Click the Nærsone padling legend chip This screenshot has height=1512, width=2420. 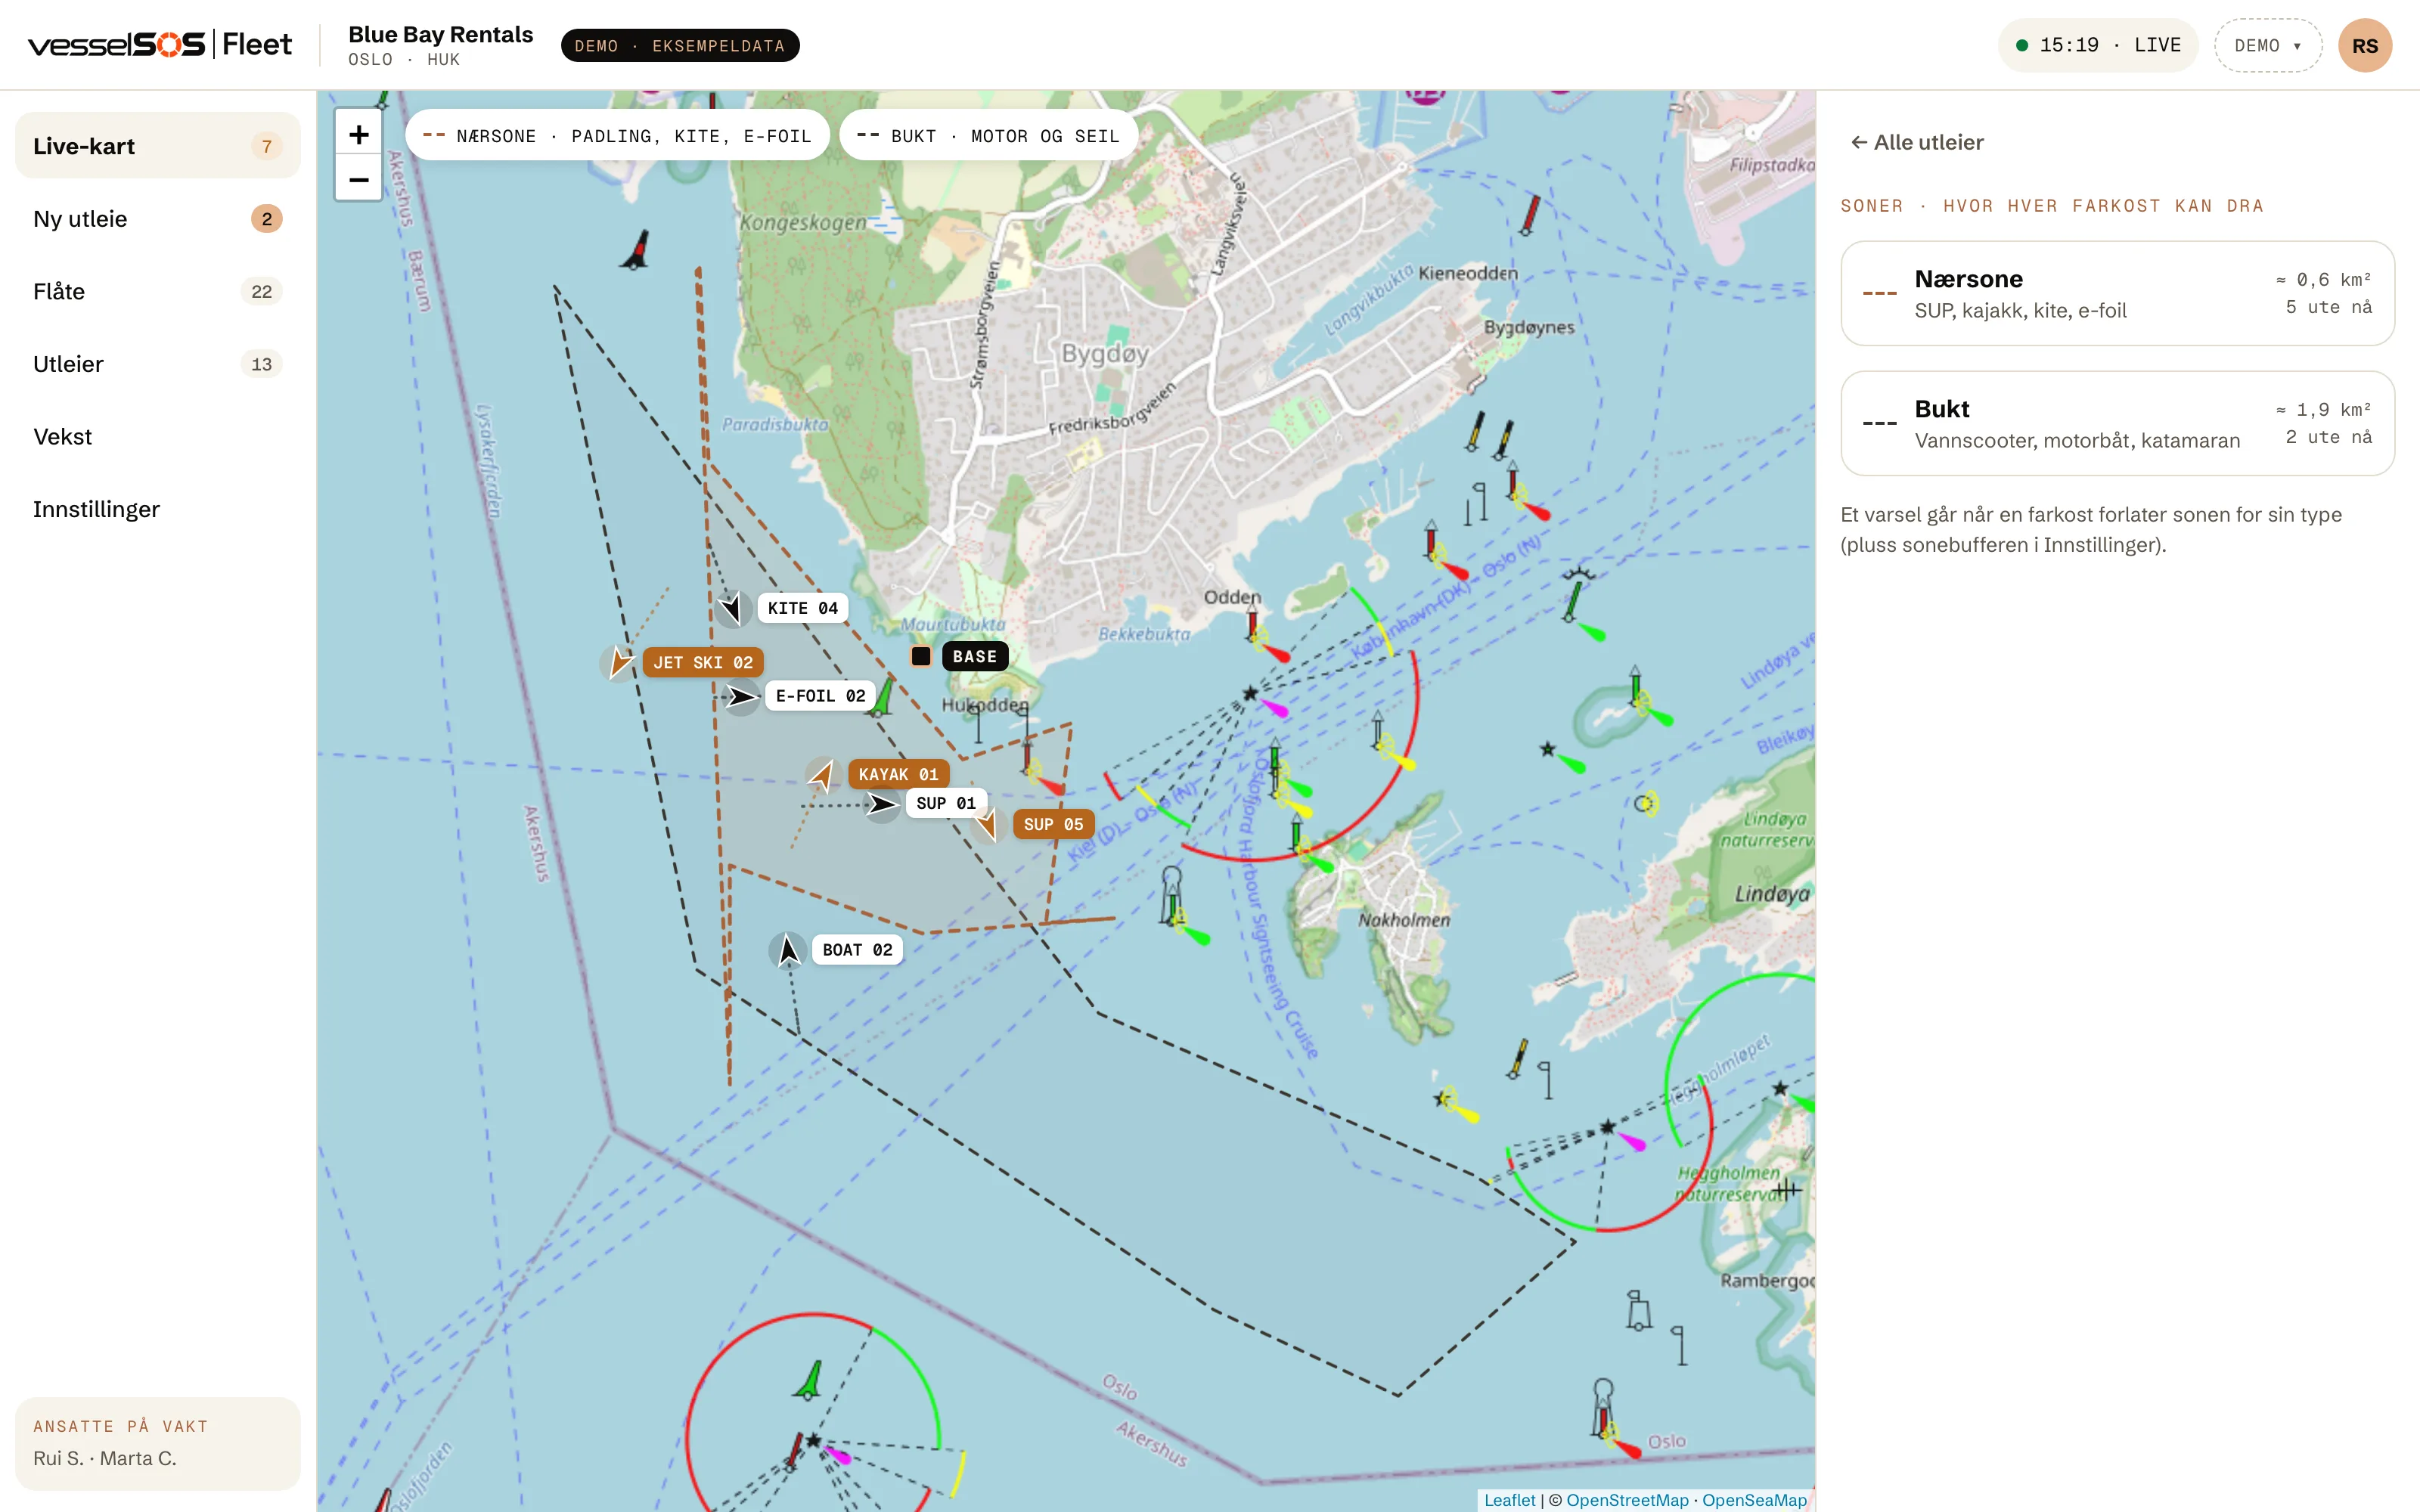[x=617, y=135]
